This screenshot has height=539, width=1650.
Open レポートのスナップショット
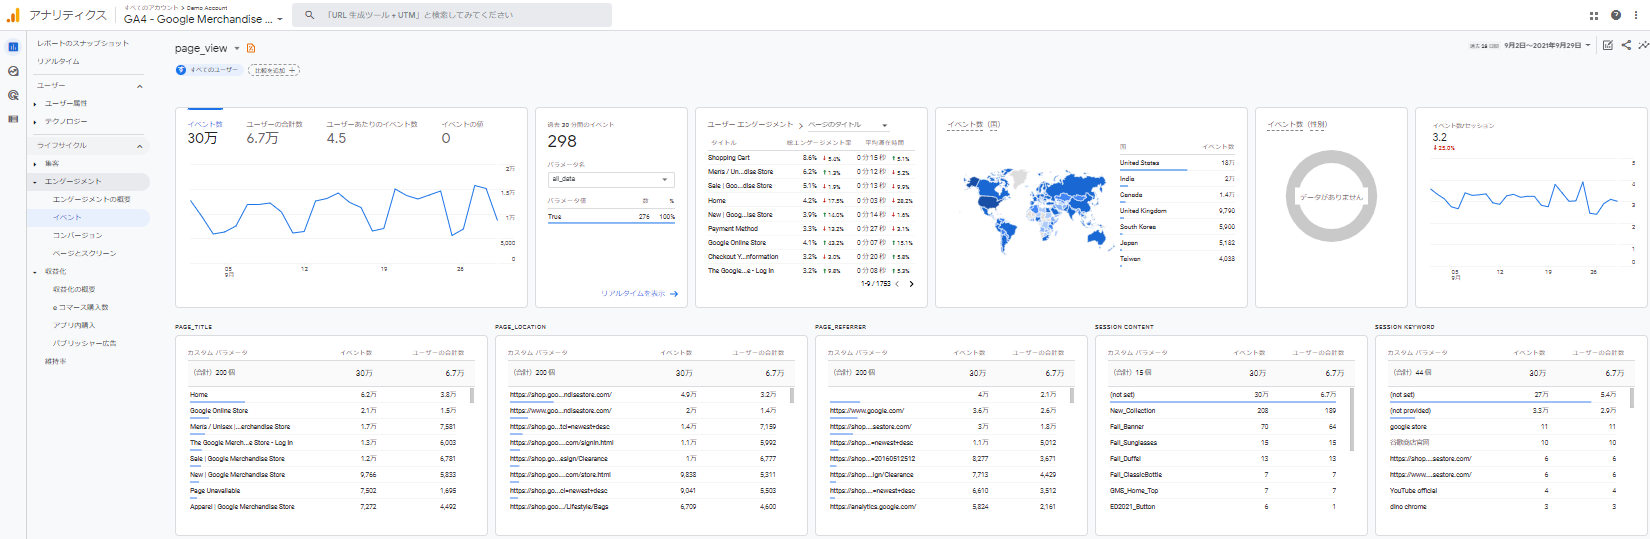point(83,43)
